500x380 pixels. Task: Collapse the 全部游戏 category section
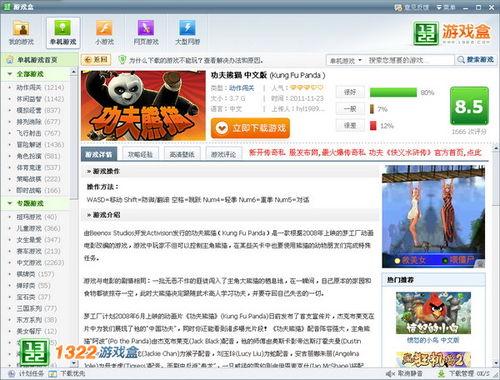10,74
